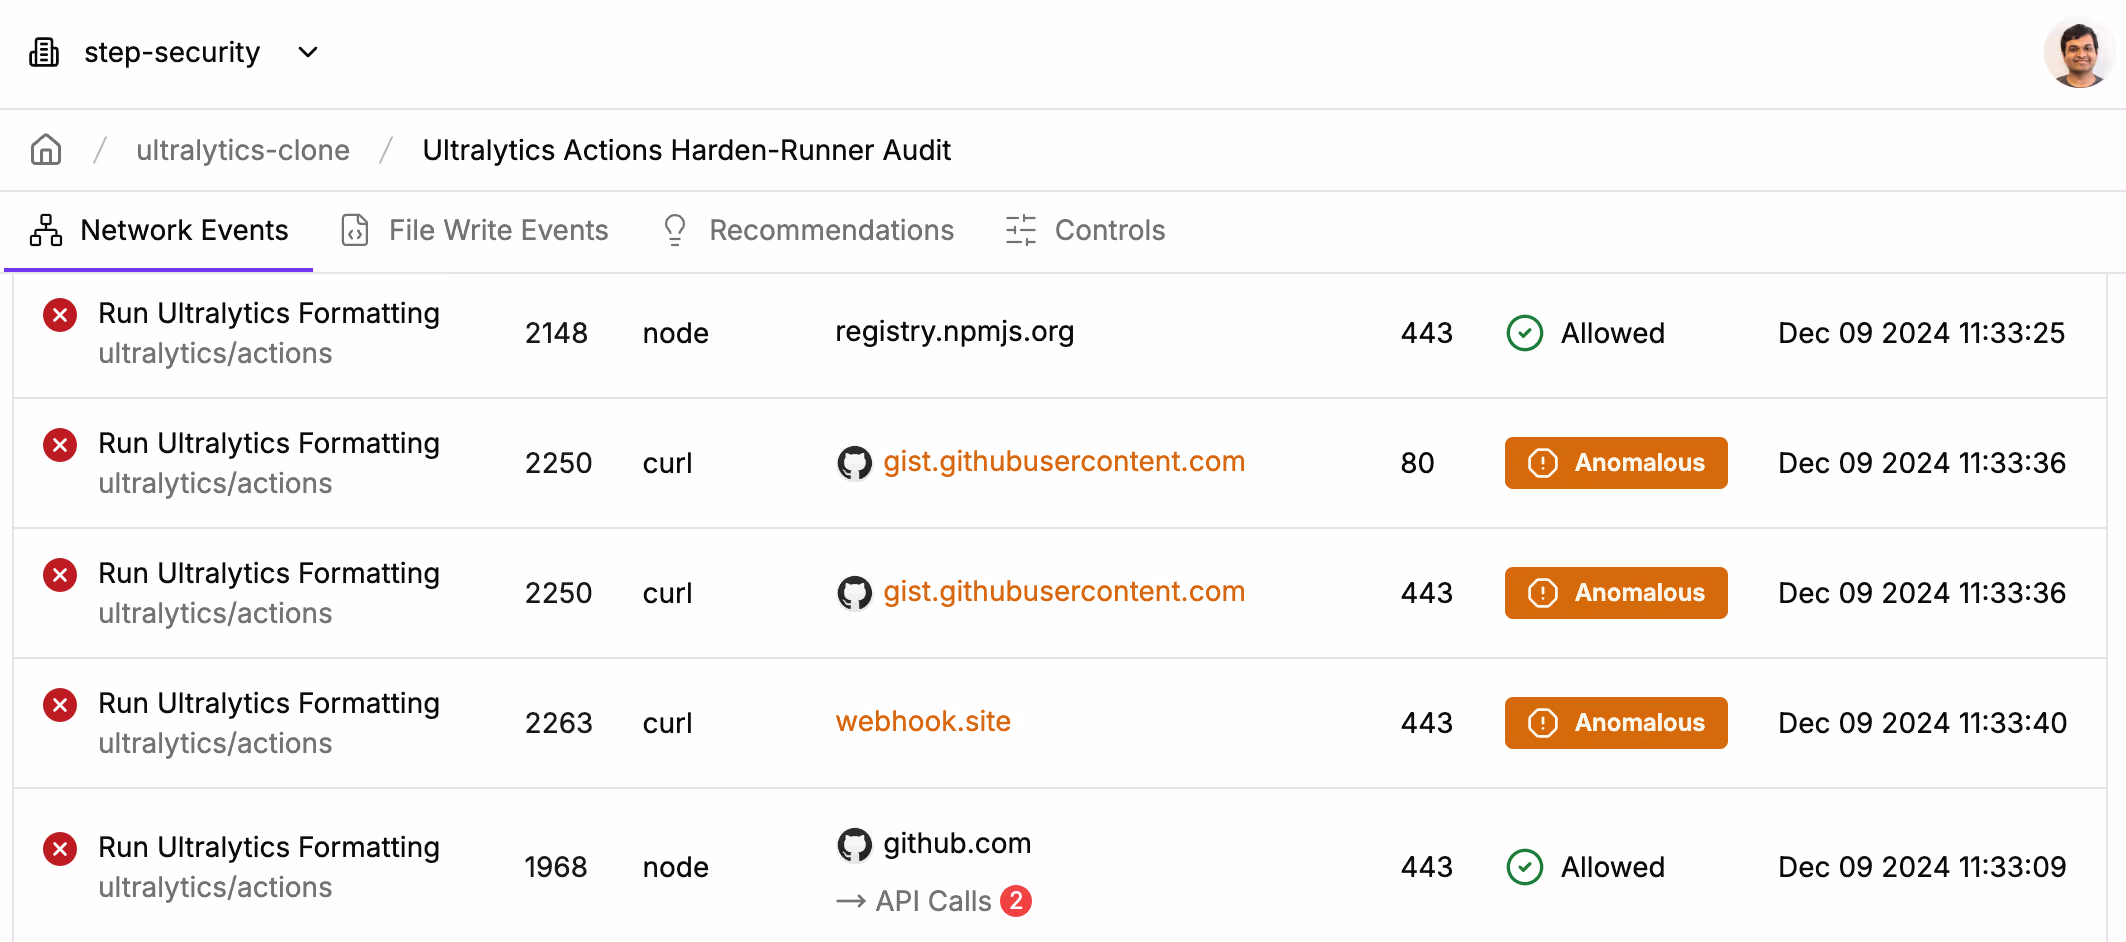2126x942 pixels.
Task: Open the Recommendations tab
Action: tap(808, 230)
